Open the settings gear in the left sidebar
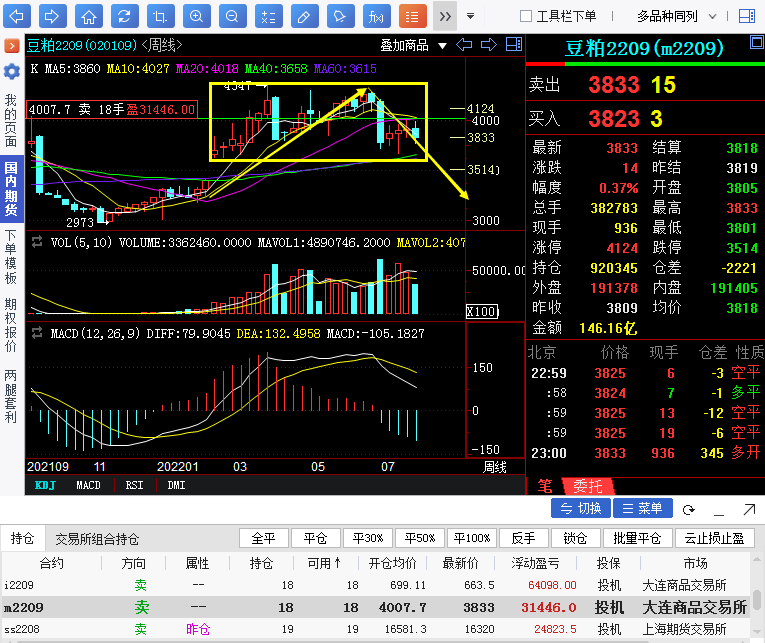Viewport: 765px width, 643px height. tap(11, 71)
